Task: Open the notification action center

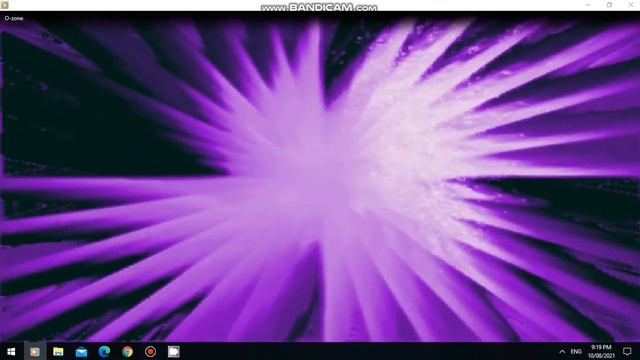Action: (x=627, y=351)
